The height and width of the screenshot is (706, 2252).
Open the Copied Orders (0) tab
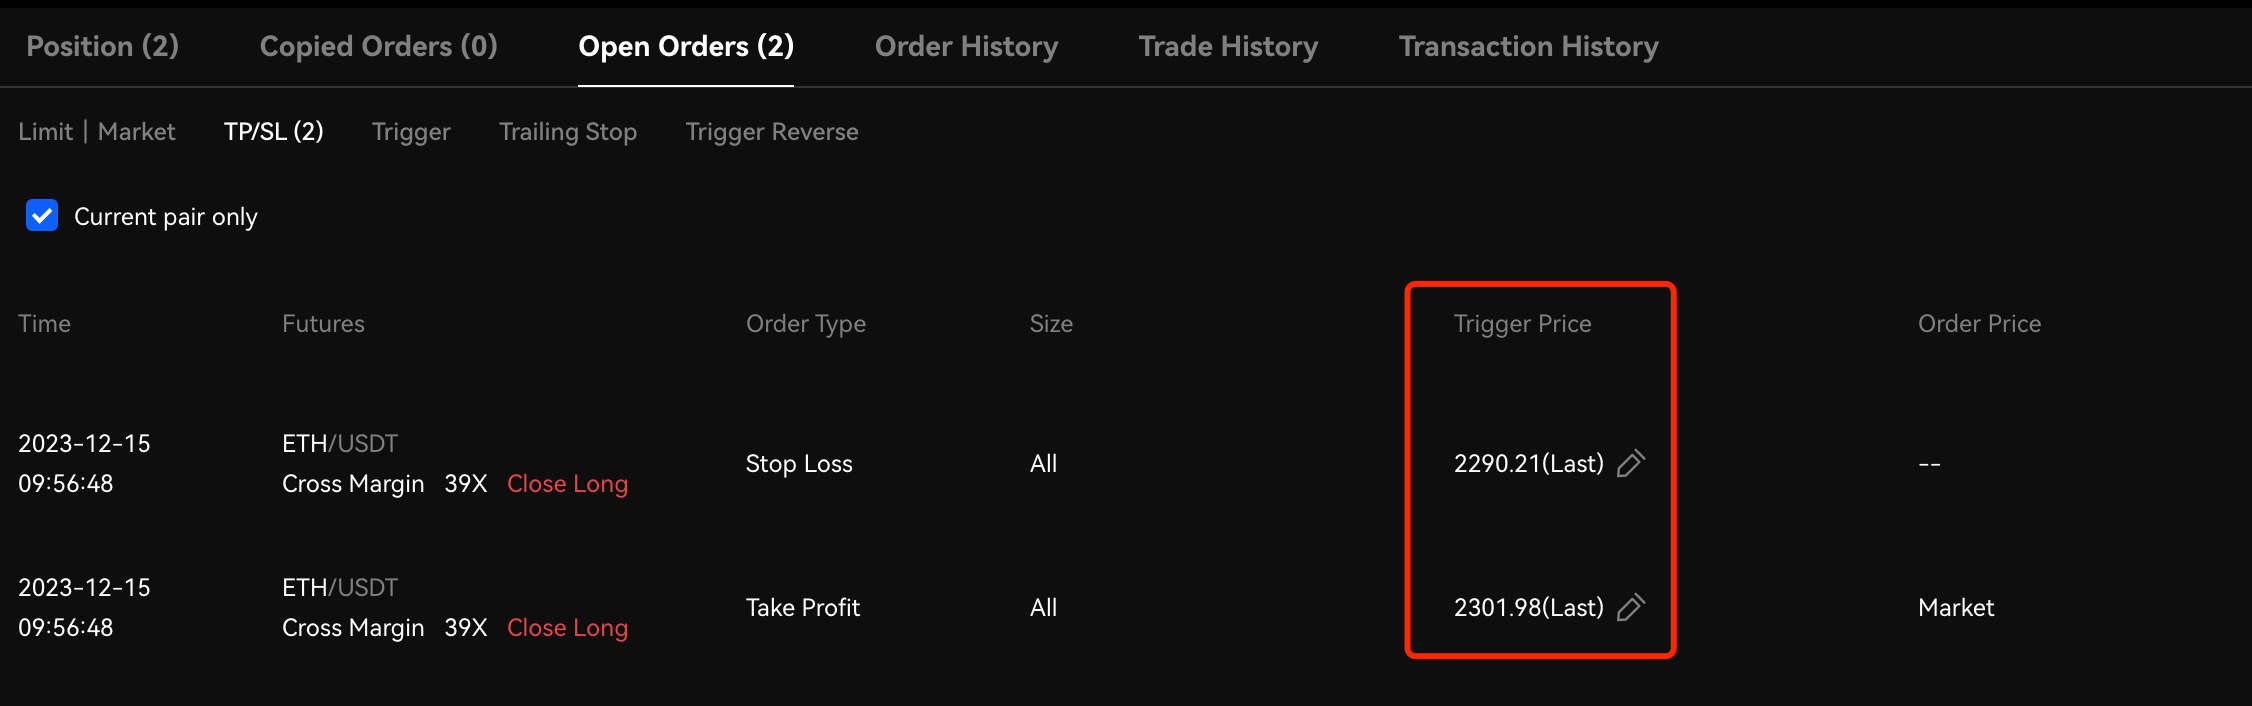(378, 46)
